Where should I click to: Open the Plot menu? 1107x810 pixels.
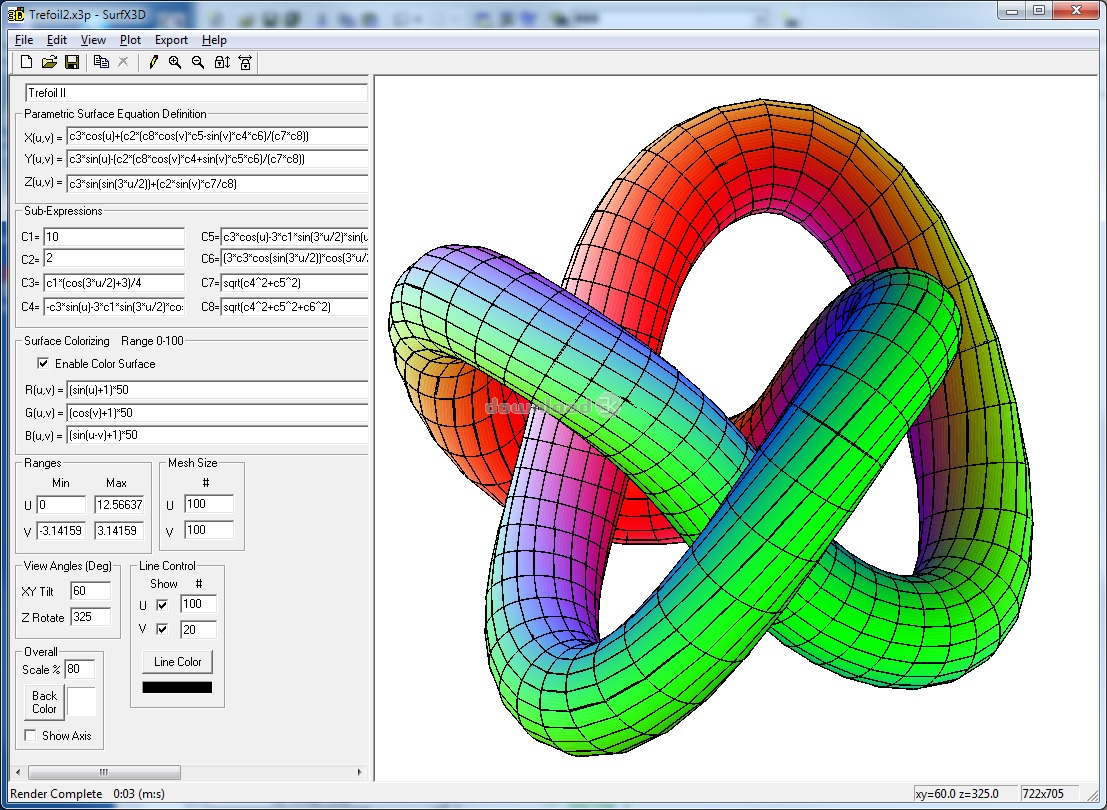tap(130, 40)
